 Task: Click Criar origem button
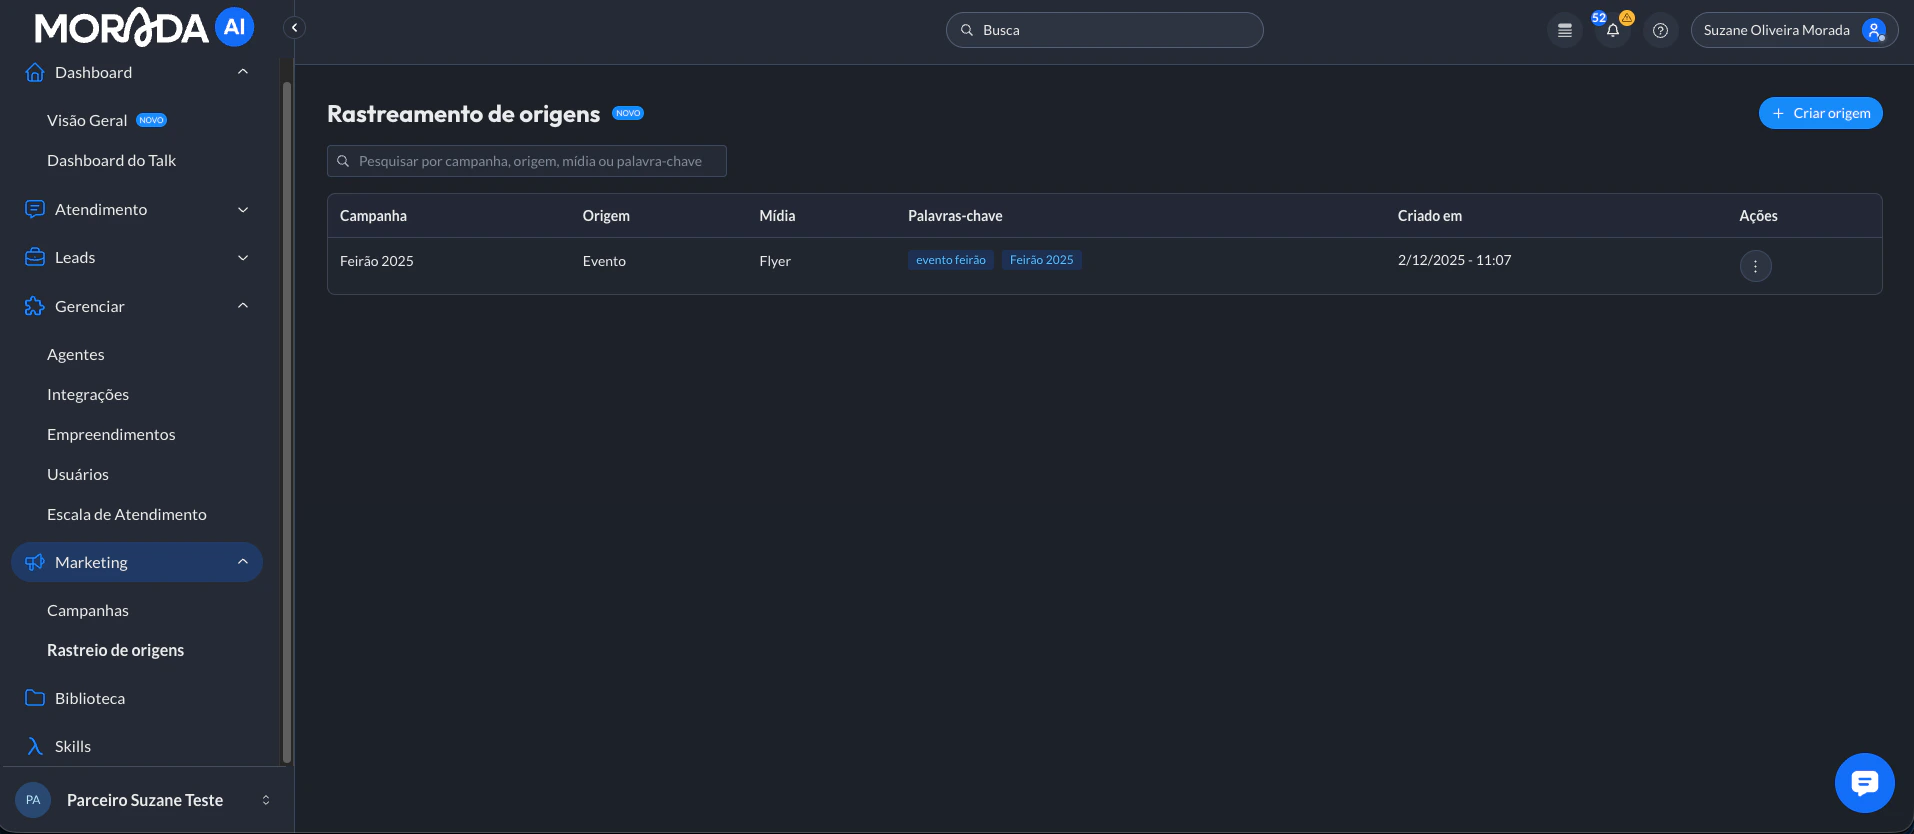click(x=1820, y=113)
